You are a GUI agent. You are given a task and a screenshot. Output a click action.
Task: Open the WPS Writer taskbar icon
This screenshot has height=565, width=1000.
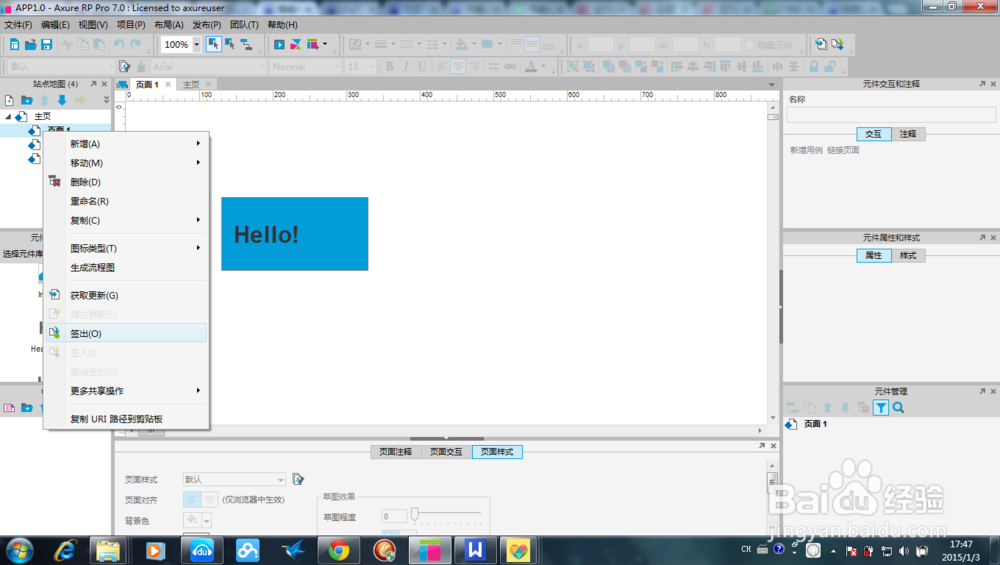475,550
